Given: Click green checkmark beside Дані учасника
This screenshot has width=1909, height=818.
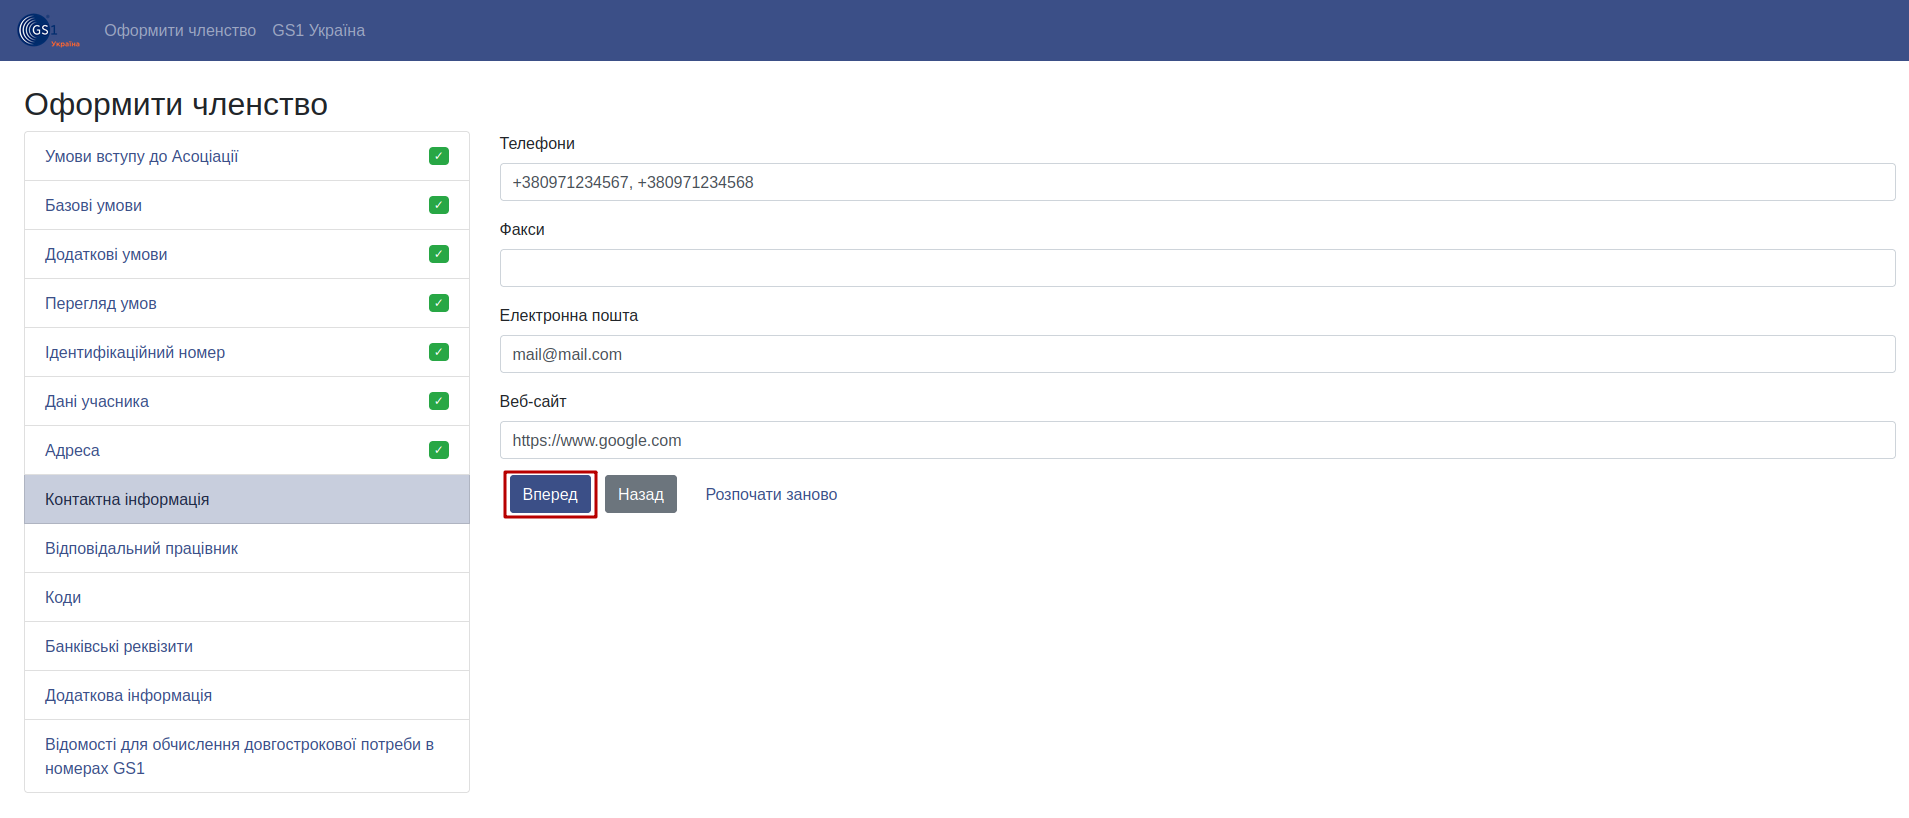Looking at the screenshot, I should (x=439, y=401).
